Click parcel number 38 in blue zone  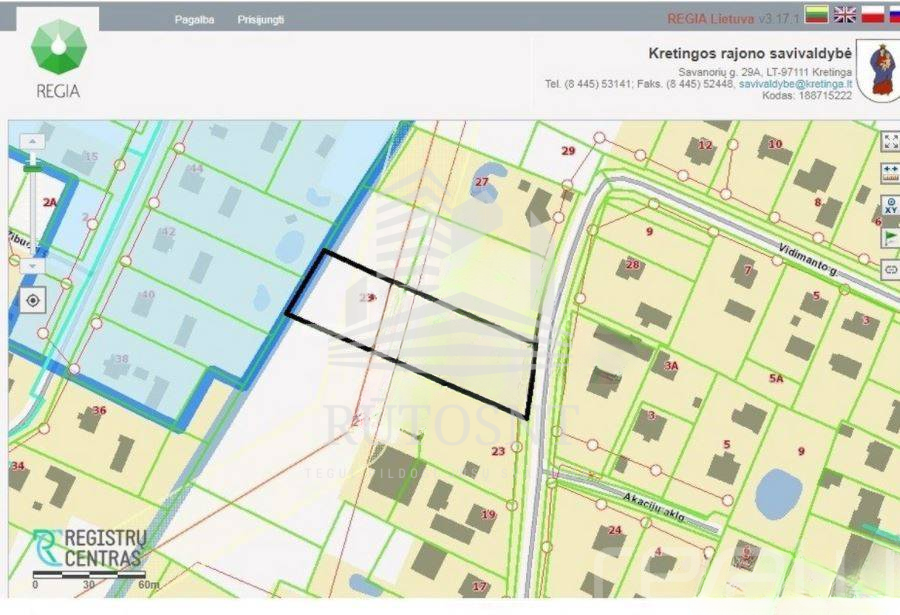120,359
